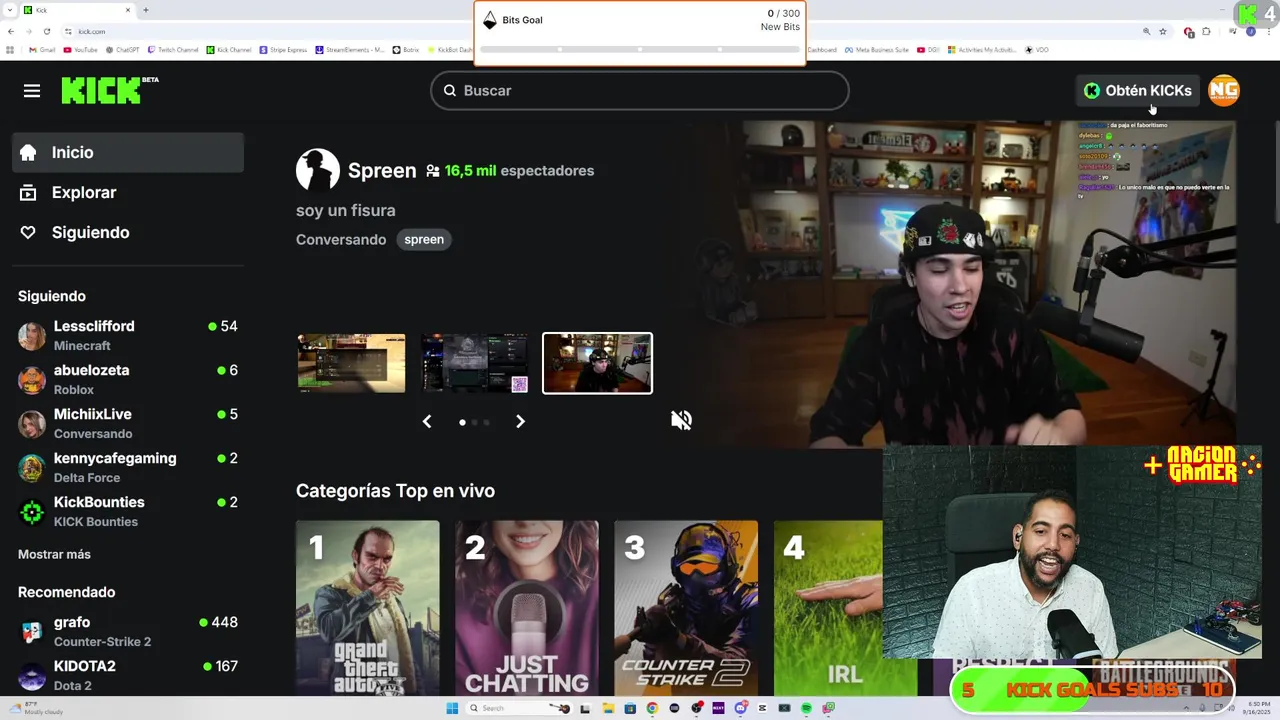Image resolution: width=1280 pixels, height=720 pixels.
Task: Click the grafo avatar in Recomendado
Action: [x=32, y=632]
